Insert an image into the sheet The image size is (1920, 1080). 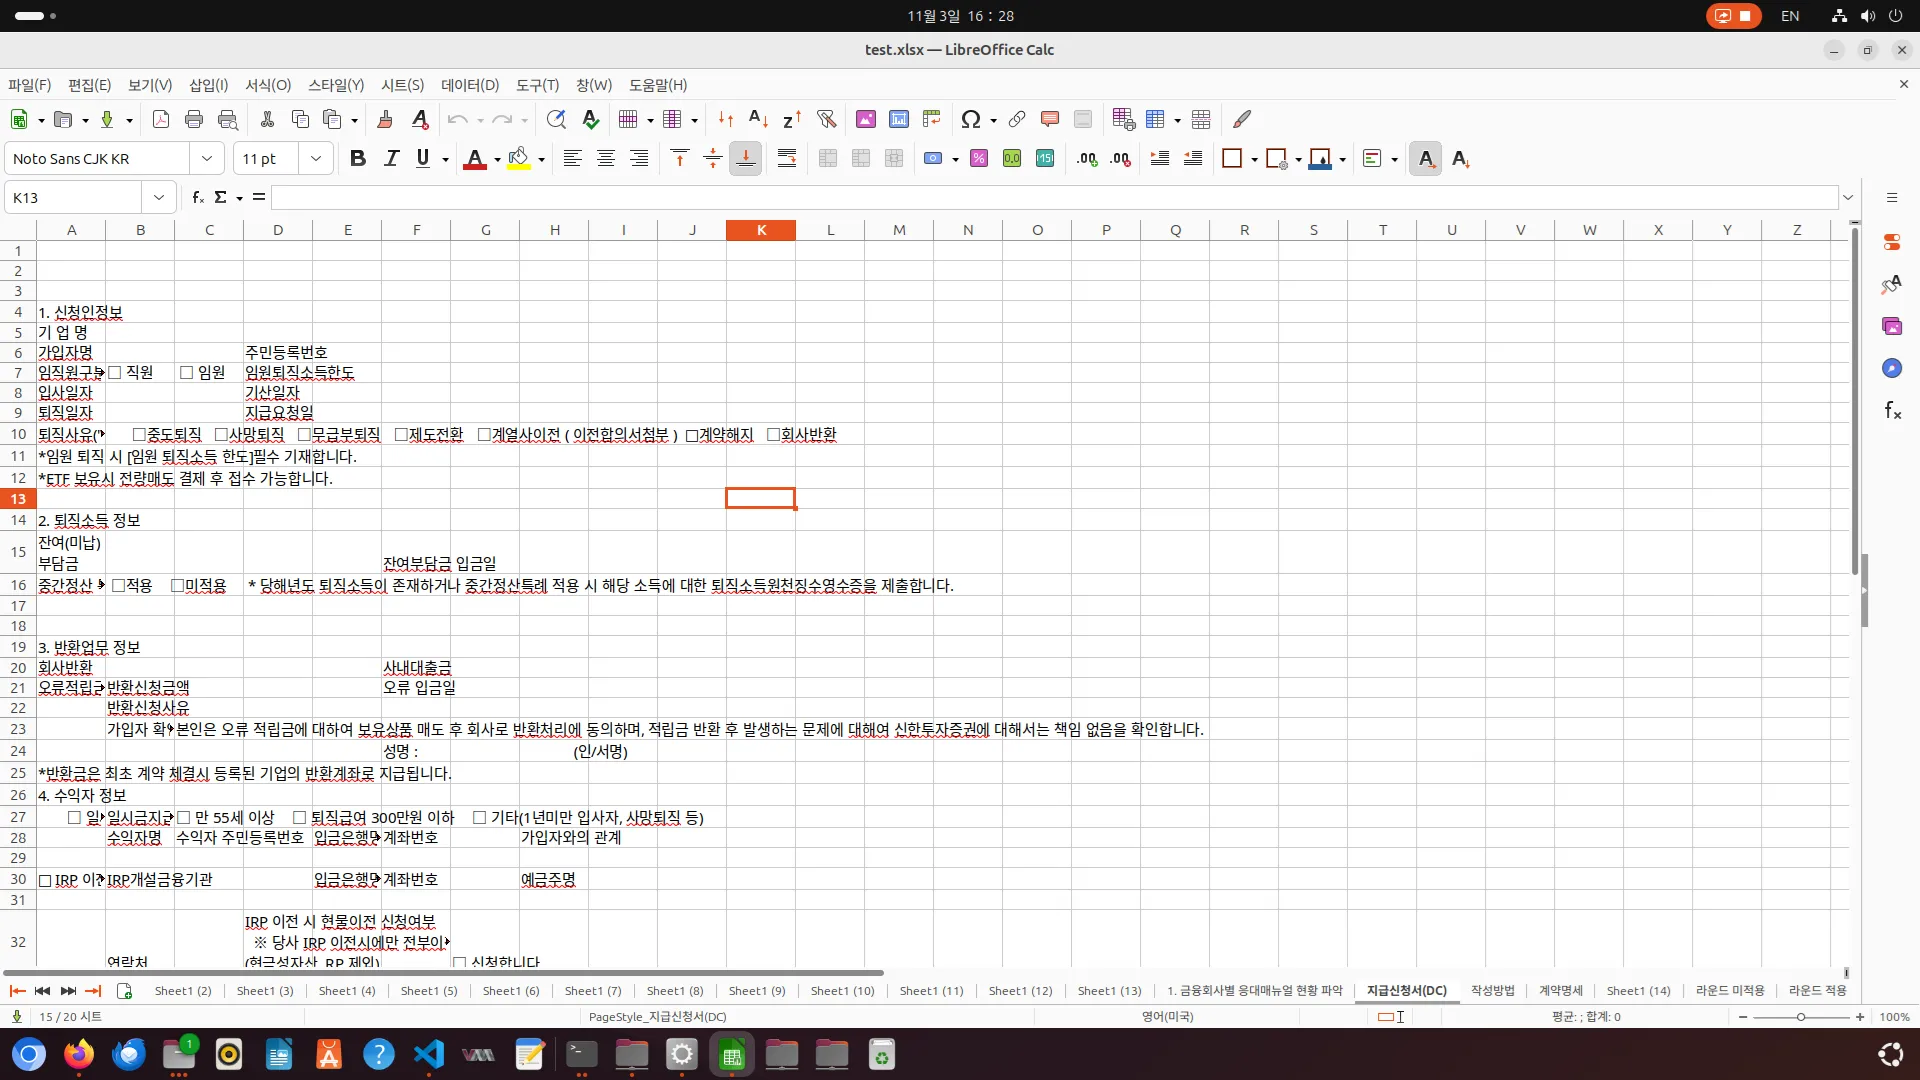(866, 119)
